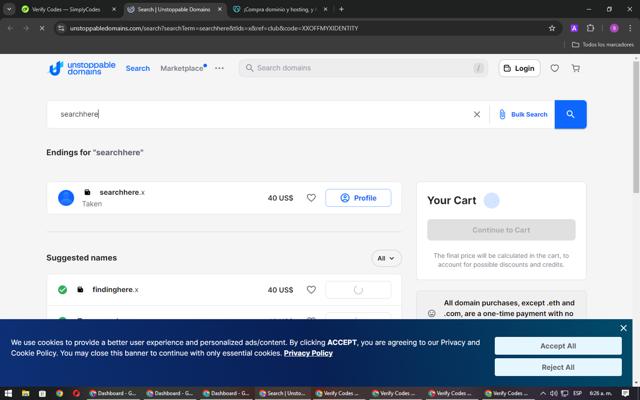Open the notification center icon
The image size is (640, 400).
click(625, 393)
